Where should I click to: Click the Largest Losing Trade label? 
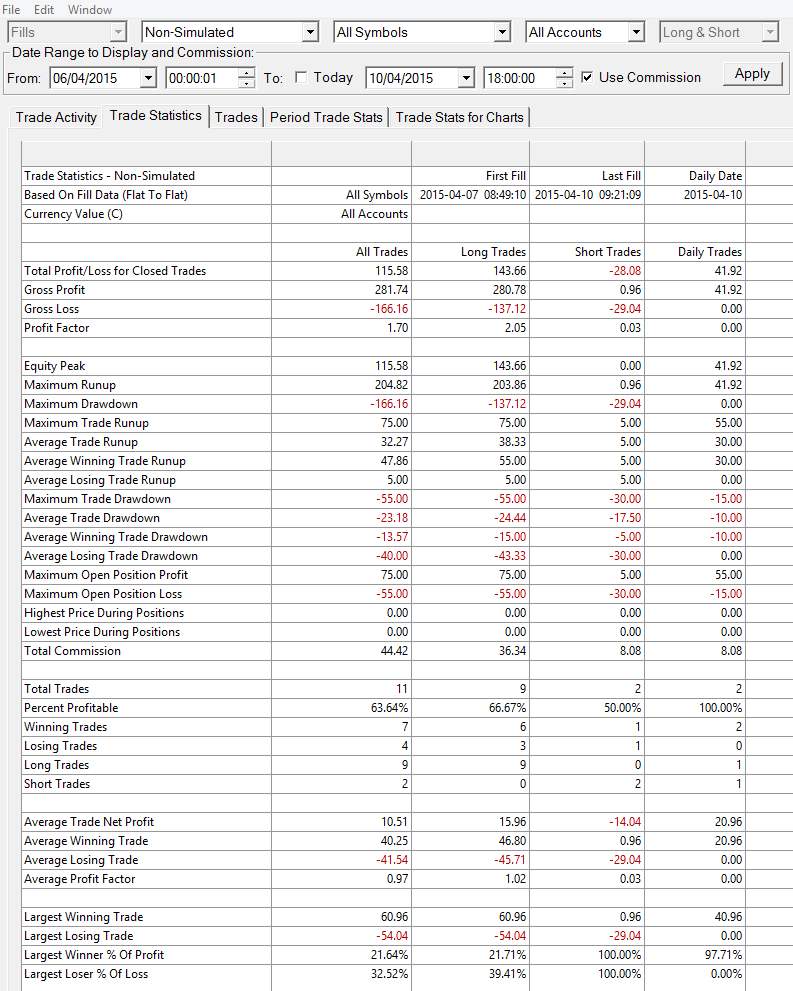pyautogui.click(x=78, y=936)
